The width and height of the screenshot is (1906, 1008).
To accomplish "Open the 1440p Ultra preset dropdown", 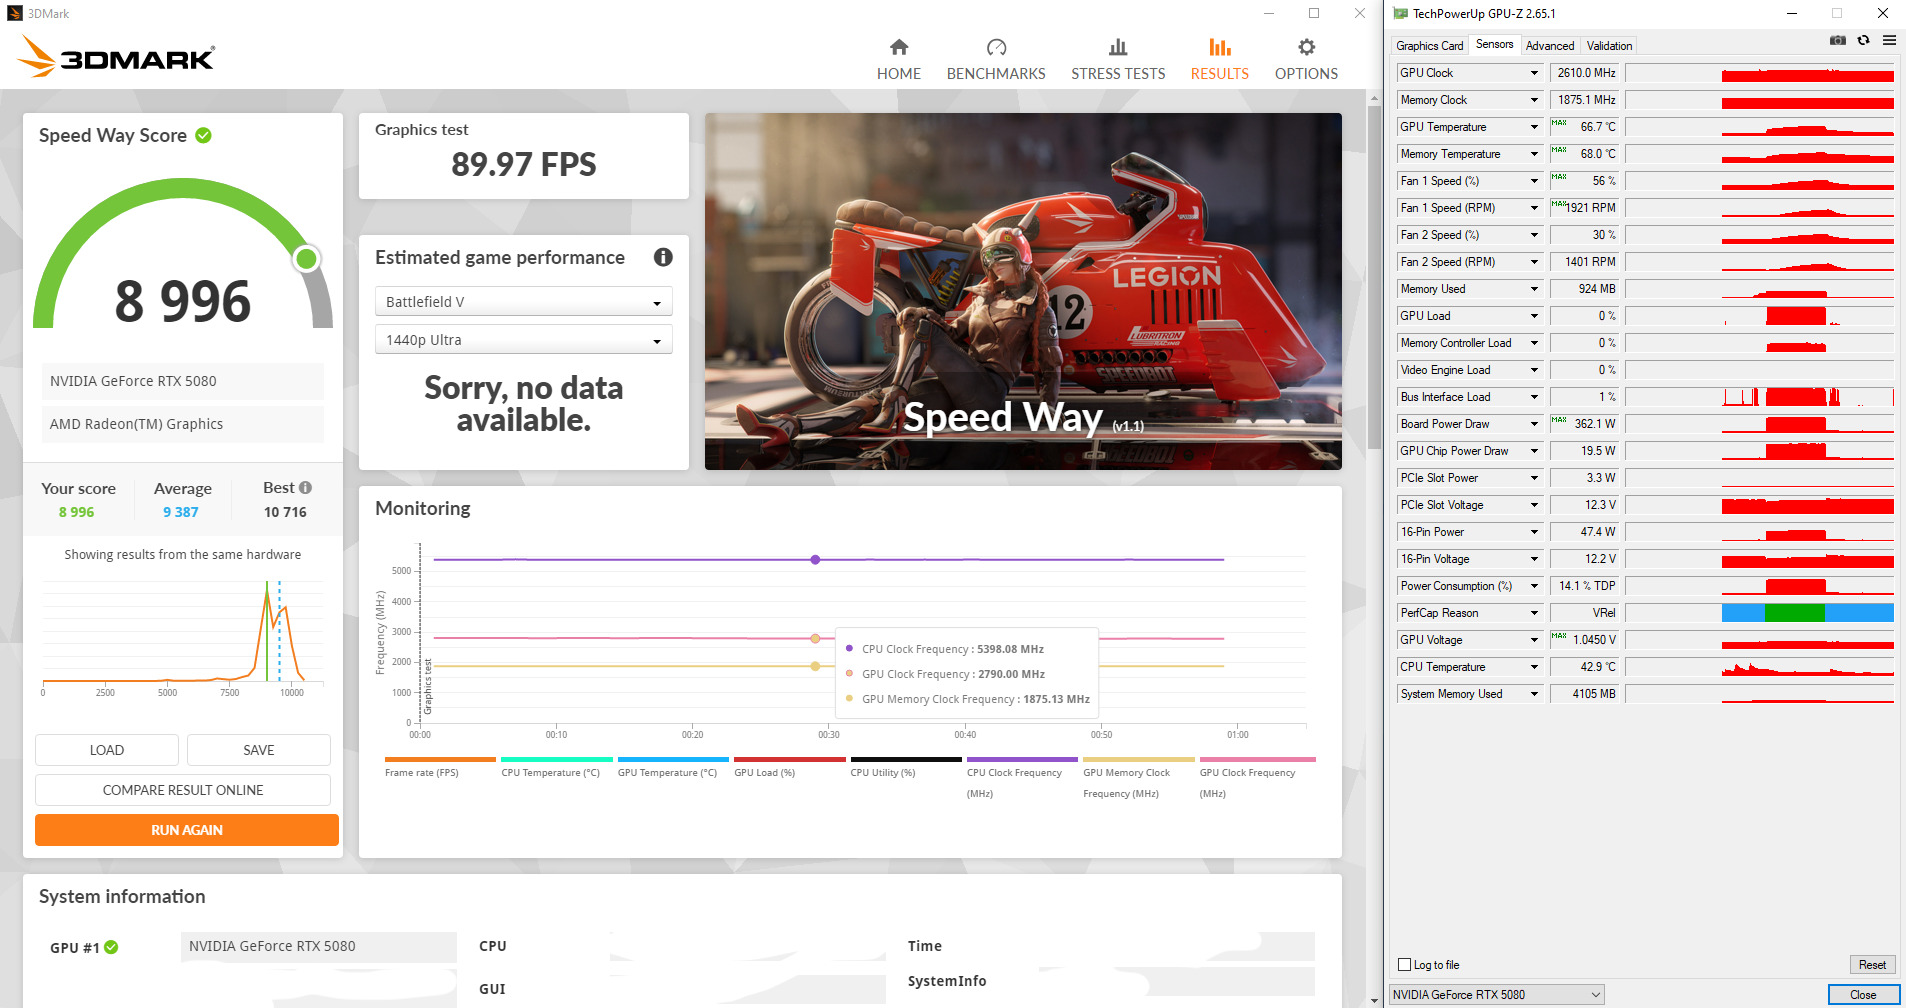I will (523, 340).
